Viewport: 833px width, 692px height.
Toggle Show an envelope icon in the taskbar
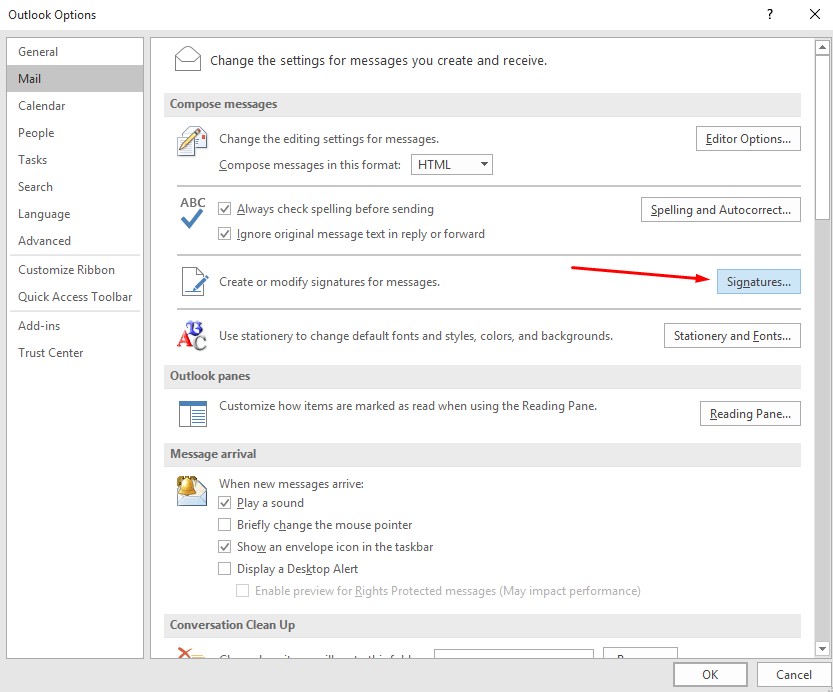pyautogui.click(x=225, y=546)
